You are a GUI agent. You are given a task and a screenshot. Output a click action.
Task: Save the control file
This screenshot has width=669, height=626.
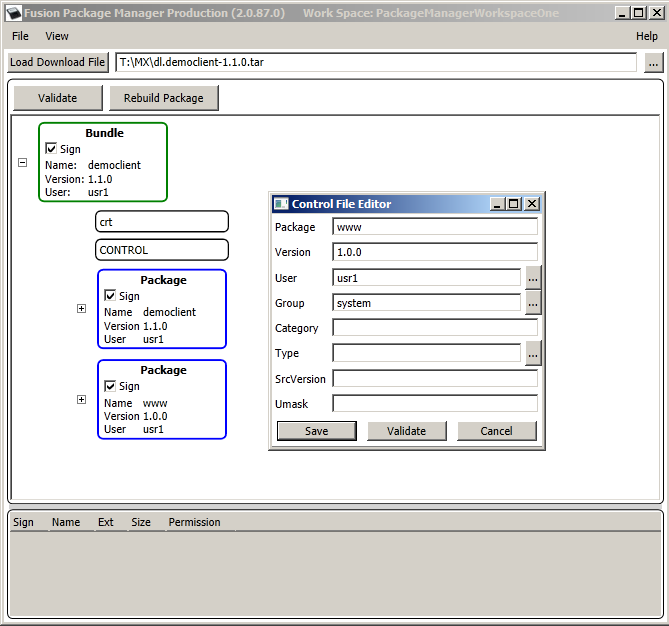(317, 431)
